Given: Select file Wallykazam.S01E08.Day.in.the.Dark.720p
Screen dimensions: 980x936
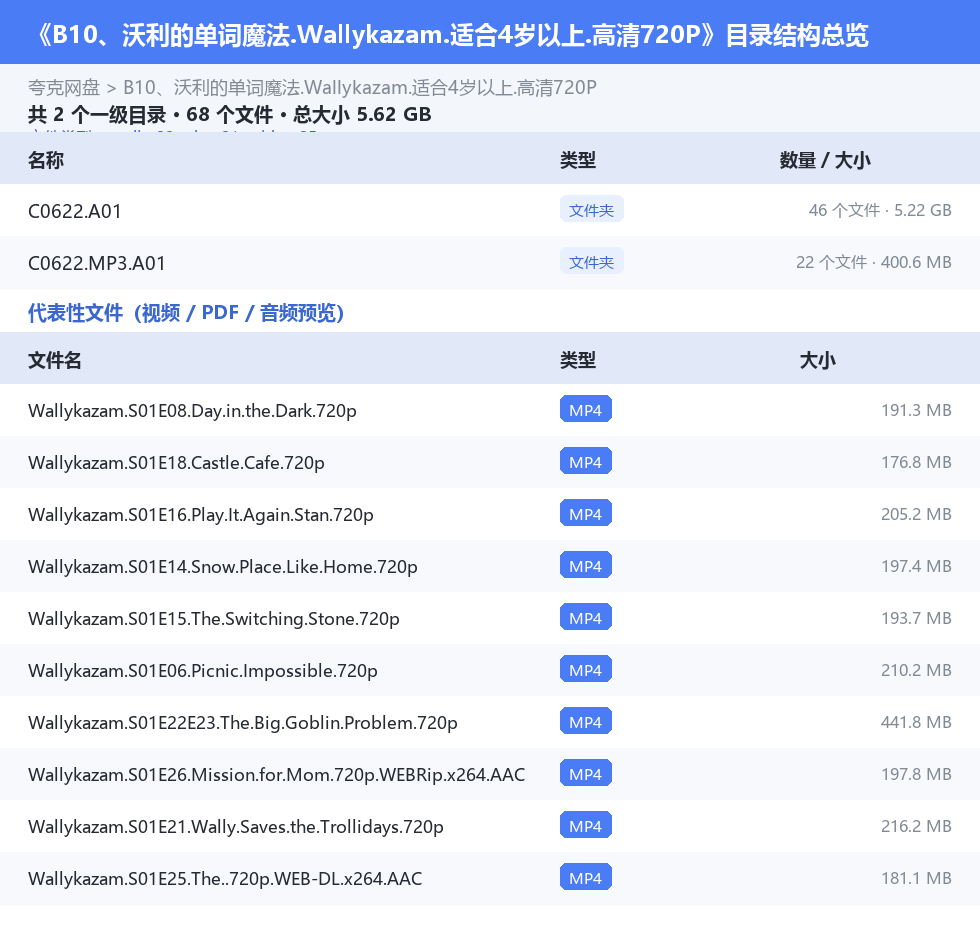Looking at the screenshot, I should click(192, 411).
